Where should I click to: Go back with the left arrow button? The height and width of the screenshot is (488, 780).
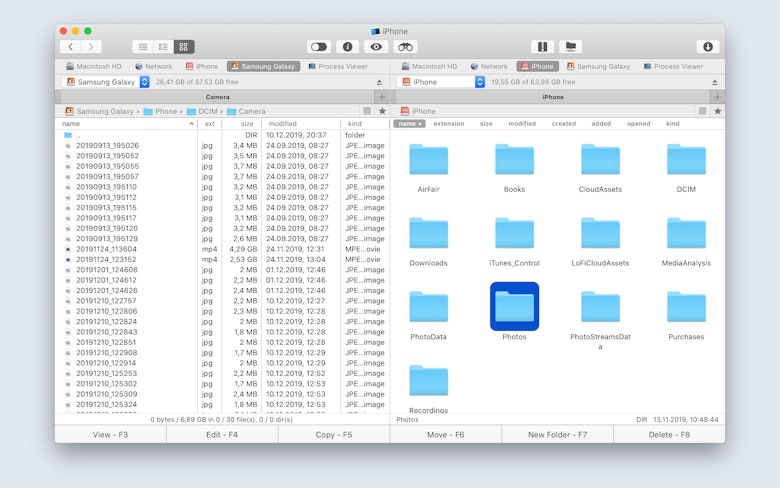point(70,47)
